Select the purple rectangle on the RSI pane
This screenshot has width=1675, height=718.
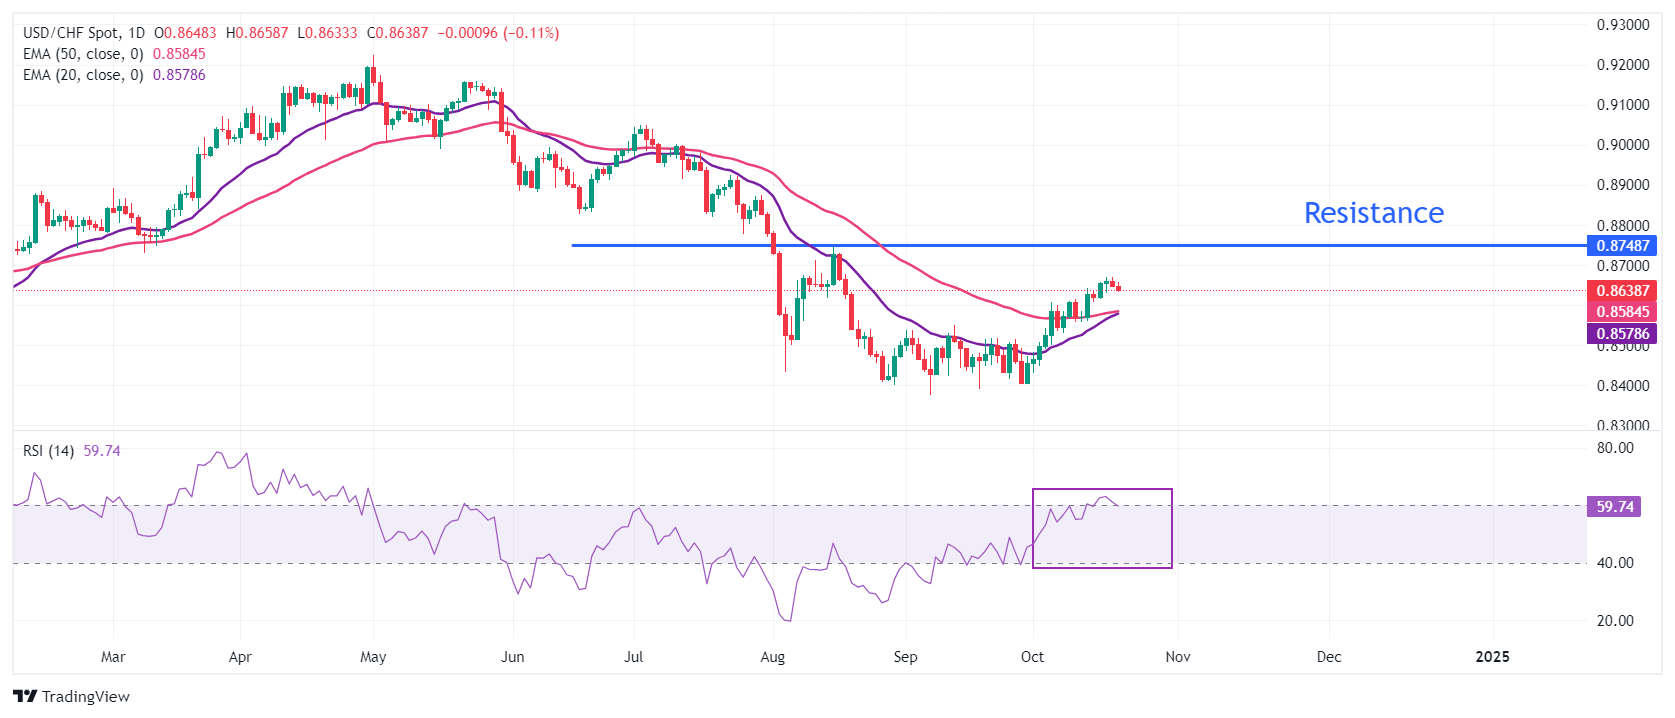click(x=1102, y=490)
